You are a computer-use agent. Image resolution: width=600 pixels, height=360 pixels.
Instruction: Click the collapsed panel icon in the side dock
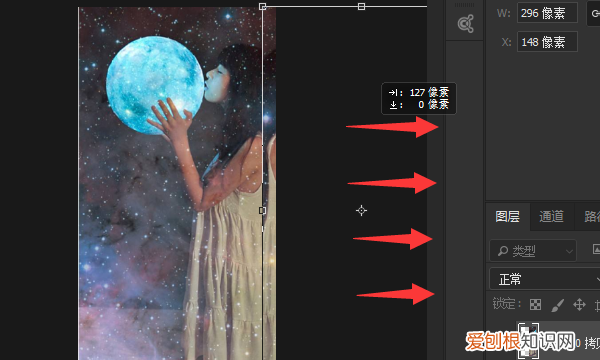tap(465, 24)
